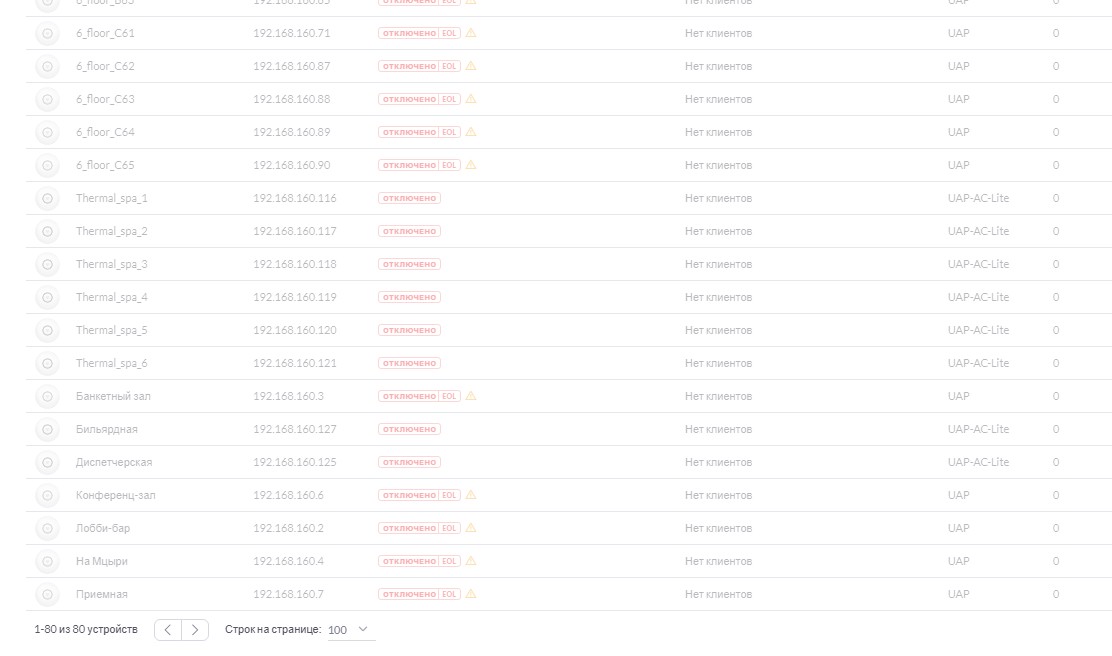
Task: Go to the next page of devices
Action: pyautogui.click(x=195, y=630)
